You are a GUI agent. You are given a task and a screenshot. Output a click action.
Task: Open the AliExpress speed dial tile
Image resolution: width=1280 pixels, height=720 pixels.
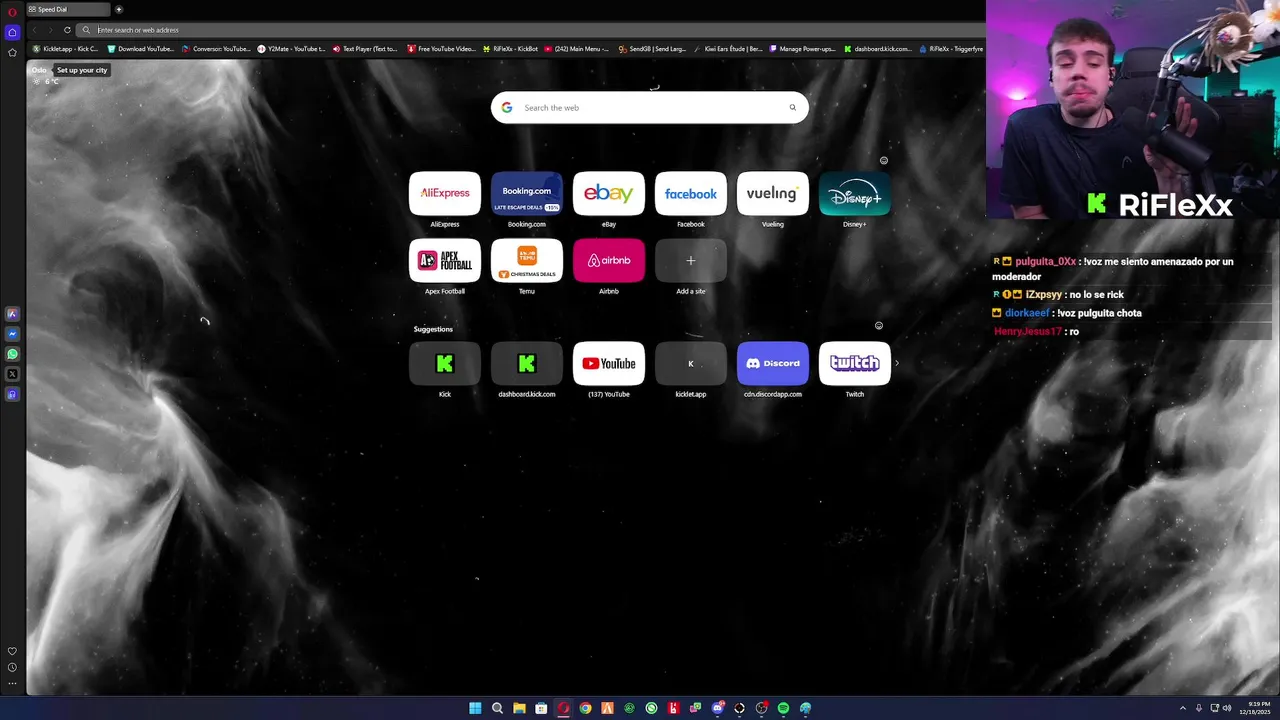pyautogui.click(x=445, y=193)
